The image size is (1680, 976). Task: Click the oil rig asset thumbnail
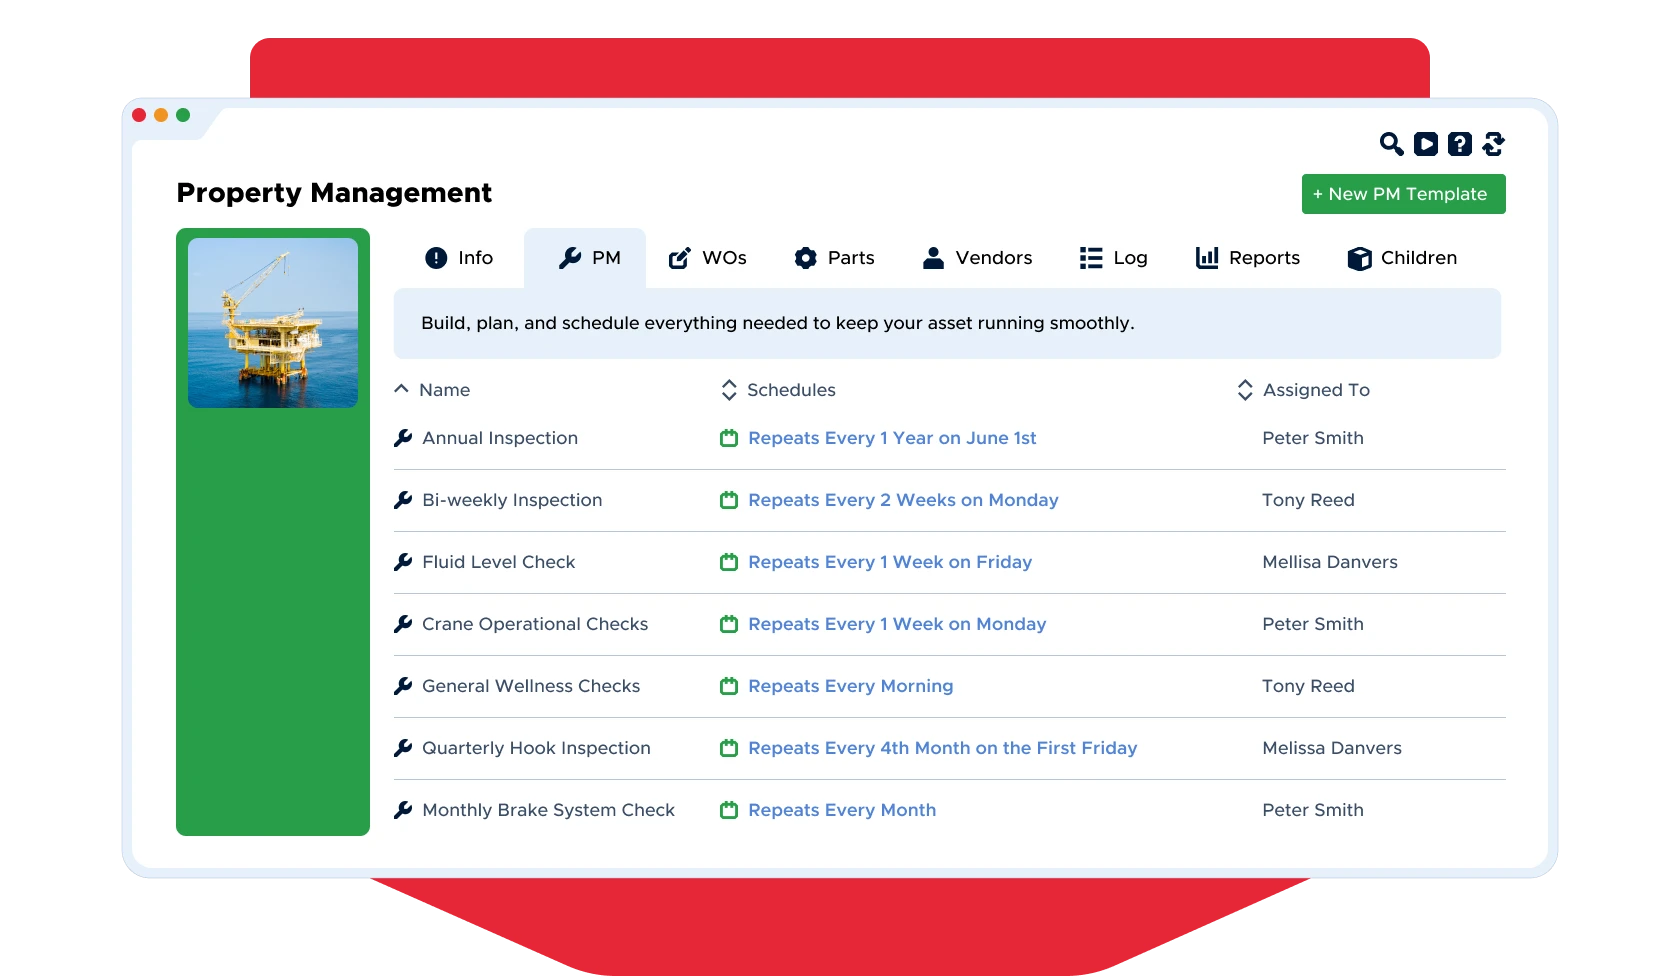click(x=273, y=323)
